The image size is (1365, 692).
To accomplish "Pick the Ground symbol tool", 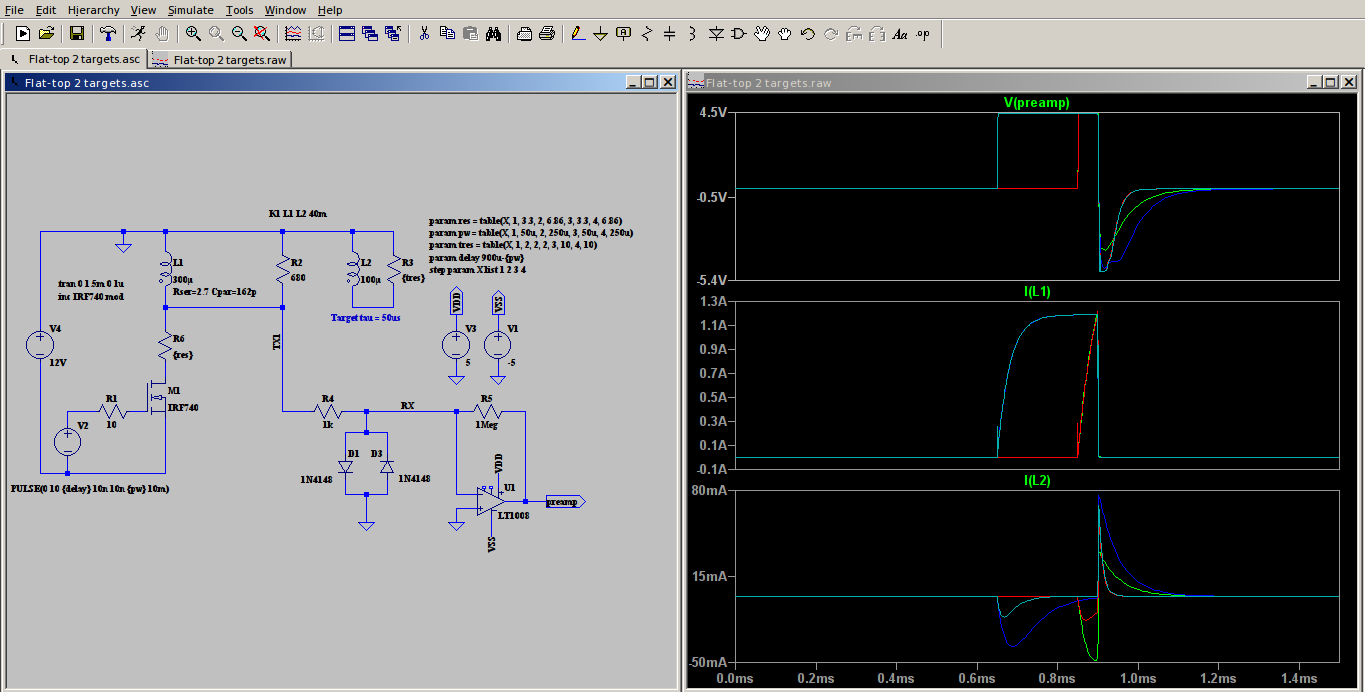I will pos(600,33).
